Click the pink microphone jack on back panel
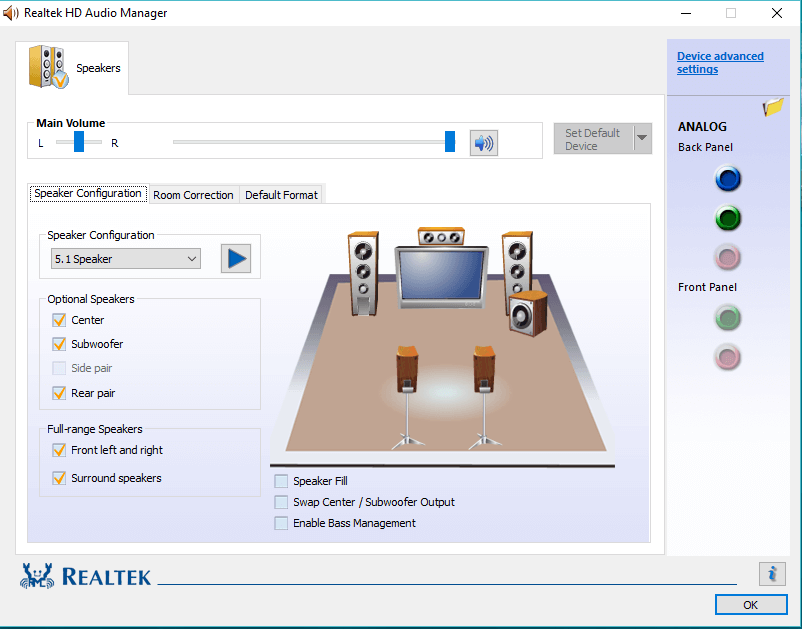The width and height of the screenshot is (802, 629). (727, 257)
